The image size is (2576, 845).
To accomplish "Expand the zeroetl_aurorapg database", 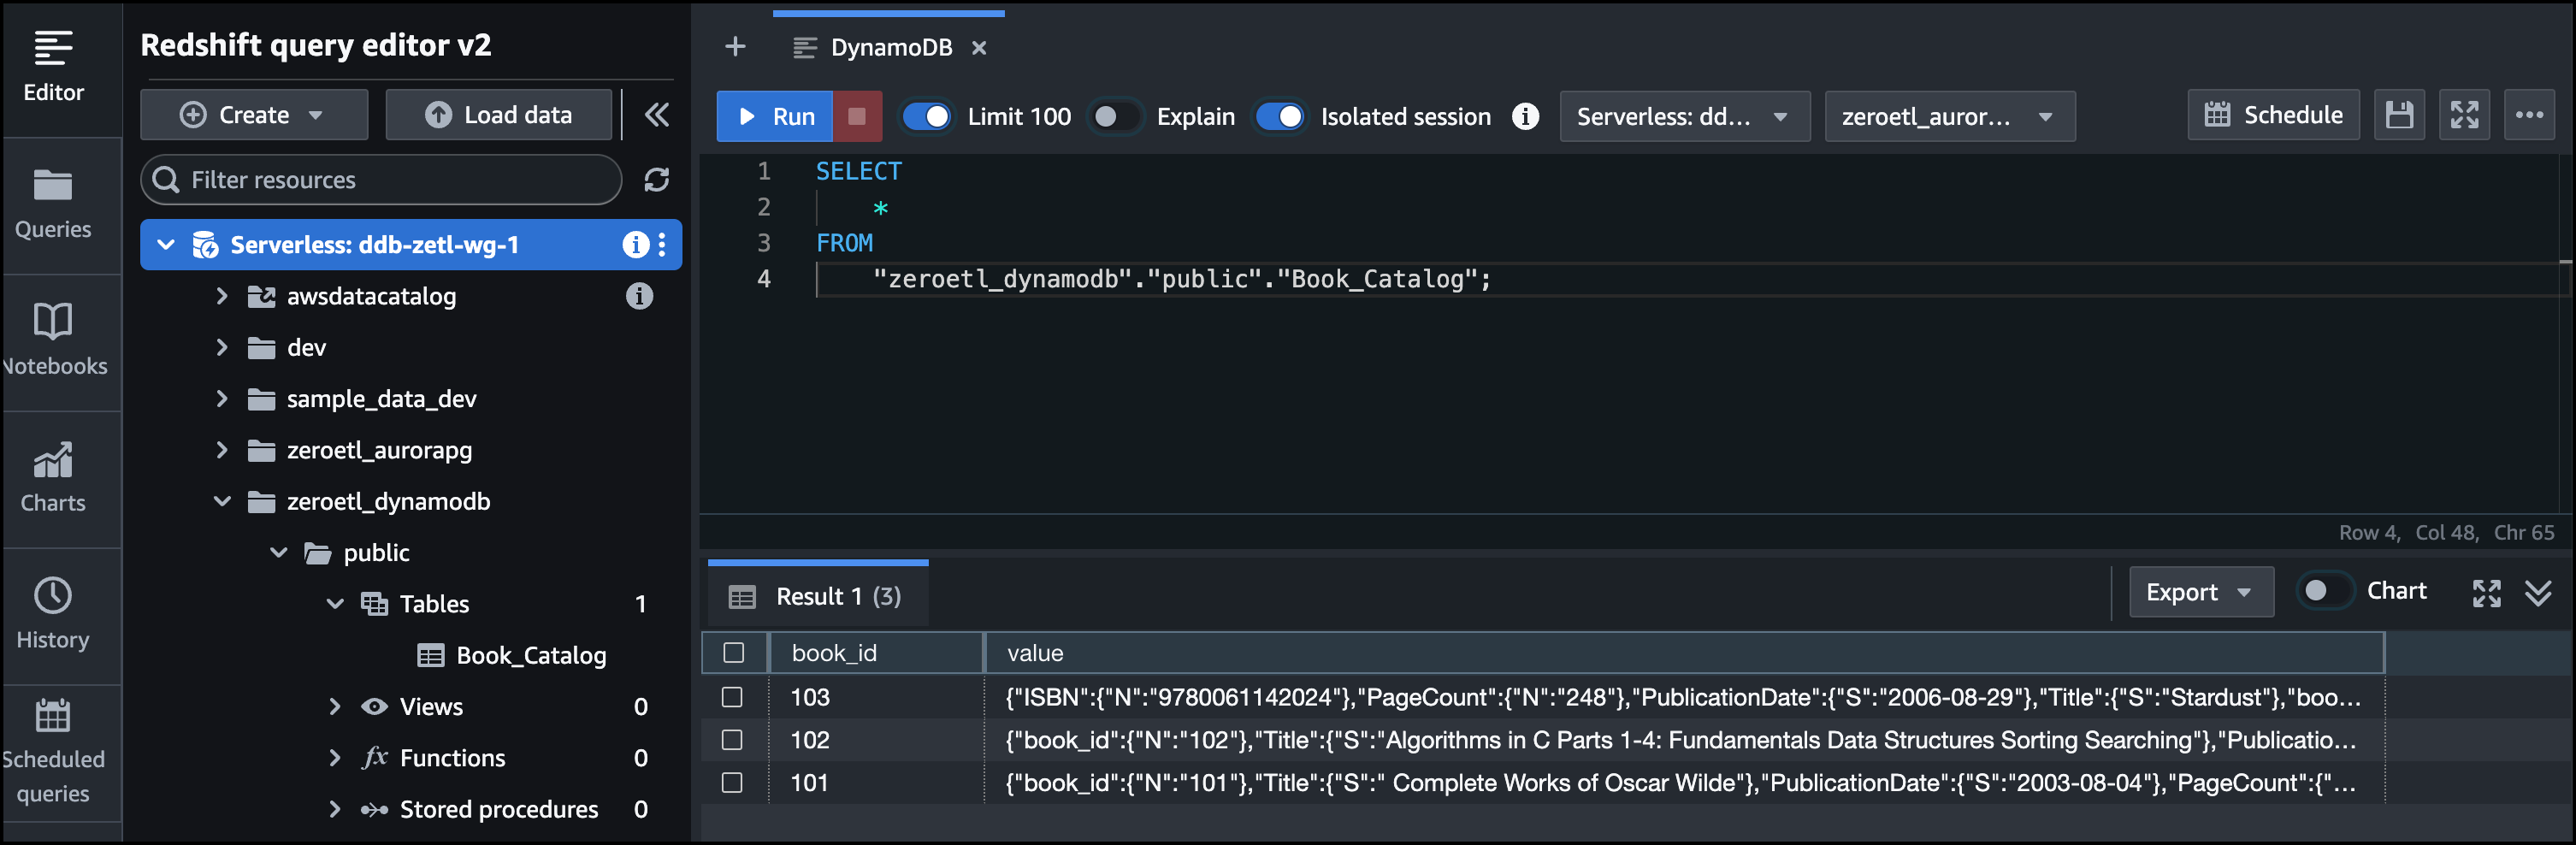I will 222,450.
